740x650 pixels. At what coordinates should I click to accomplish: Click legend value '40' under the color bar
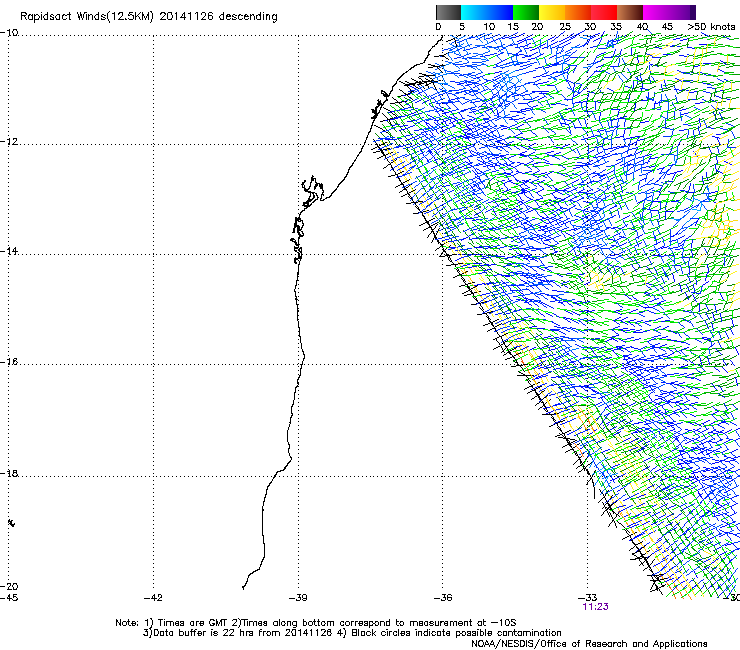coord(642,27)
